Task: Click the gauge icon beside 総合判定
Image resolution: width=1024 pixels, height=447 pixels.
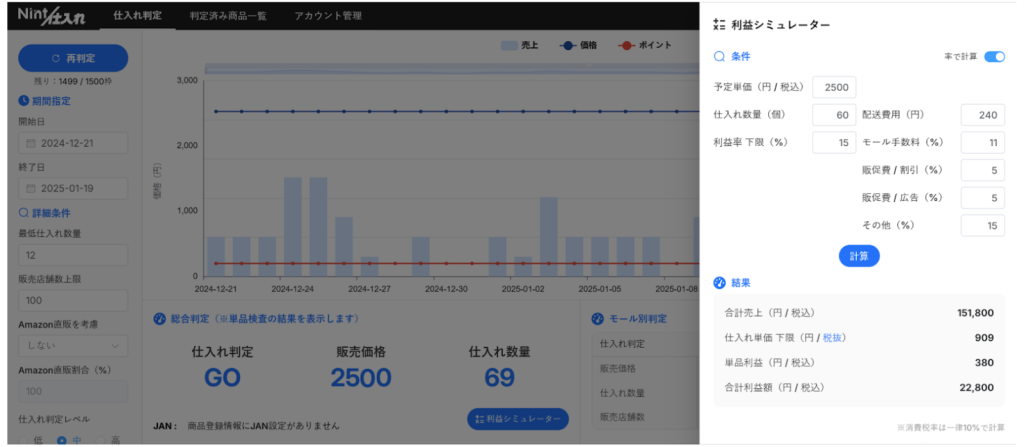Action: [x=158, y=319]
